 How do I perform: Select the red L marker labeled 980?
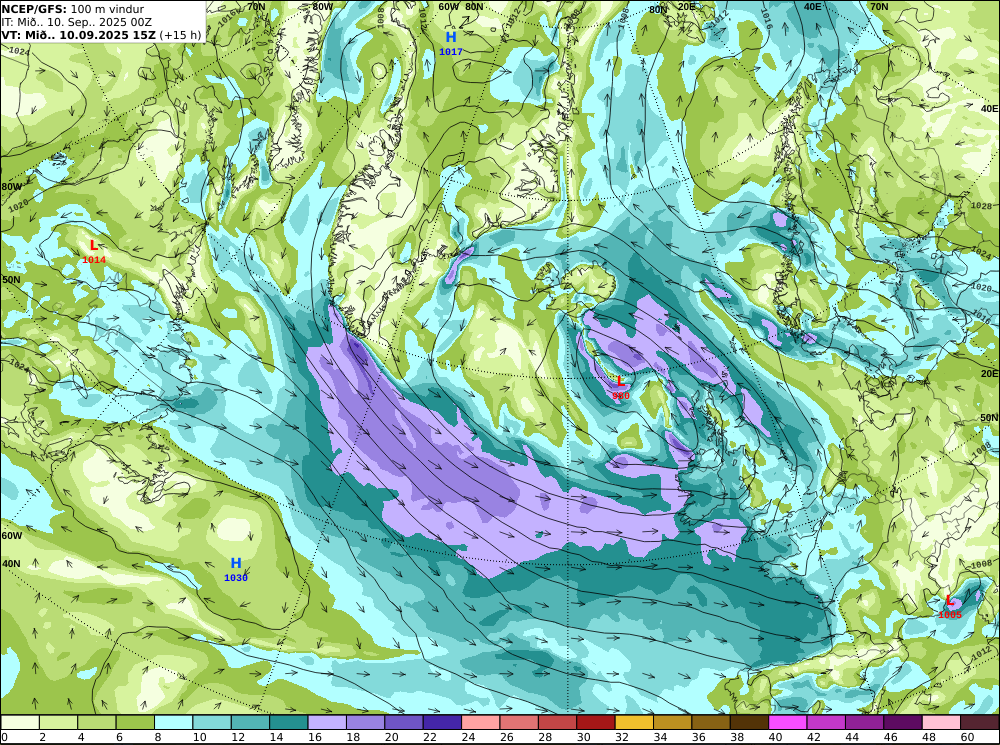pyautogui.click(x=621, y=382)
